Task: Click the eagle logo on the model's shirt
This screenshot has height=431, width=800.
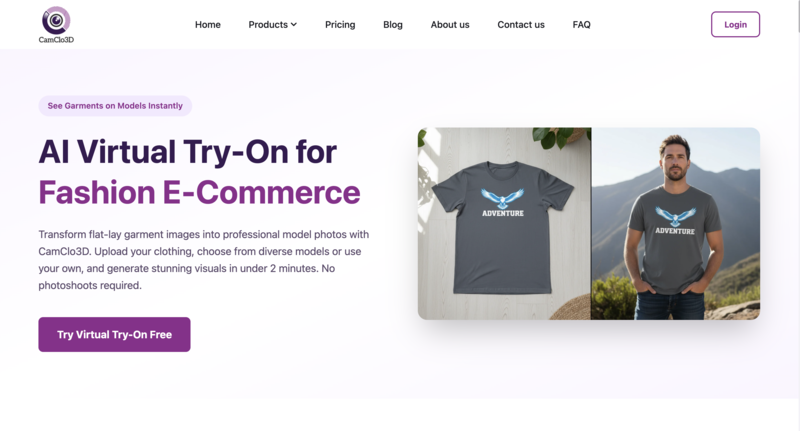Action: 675,216
